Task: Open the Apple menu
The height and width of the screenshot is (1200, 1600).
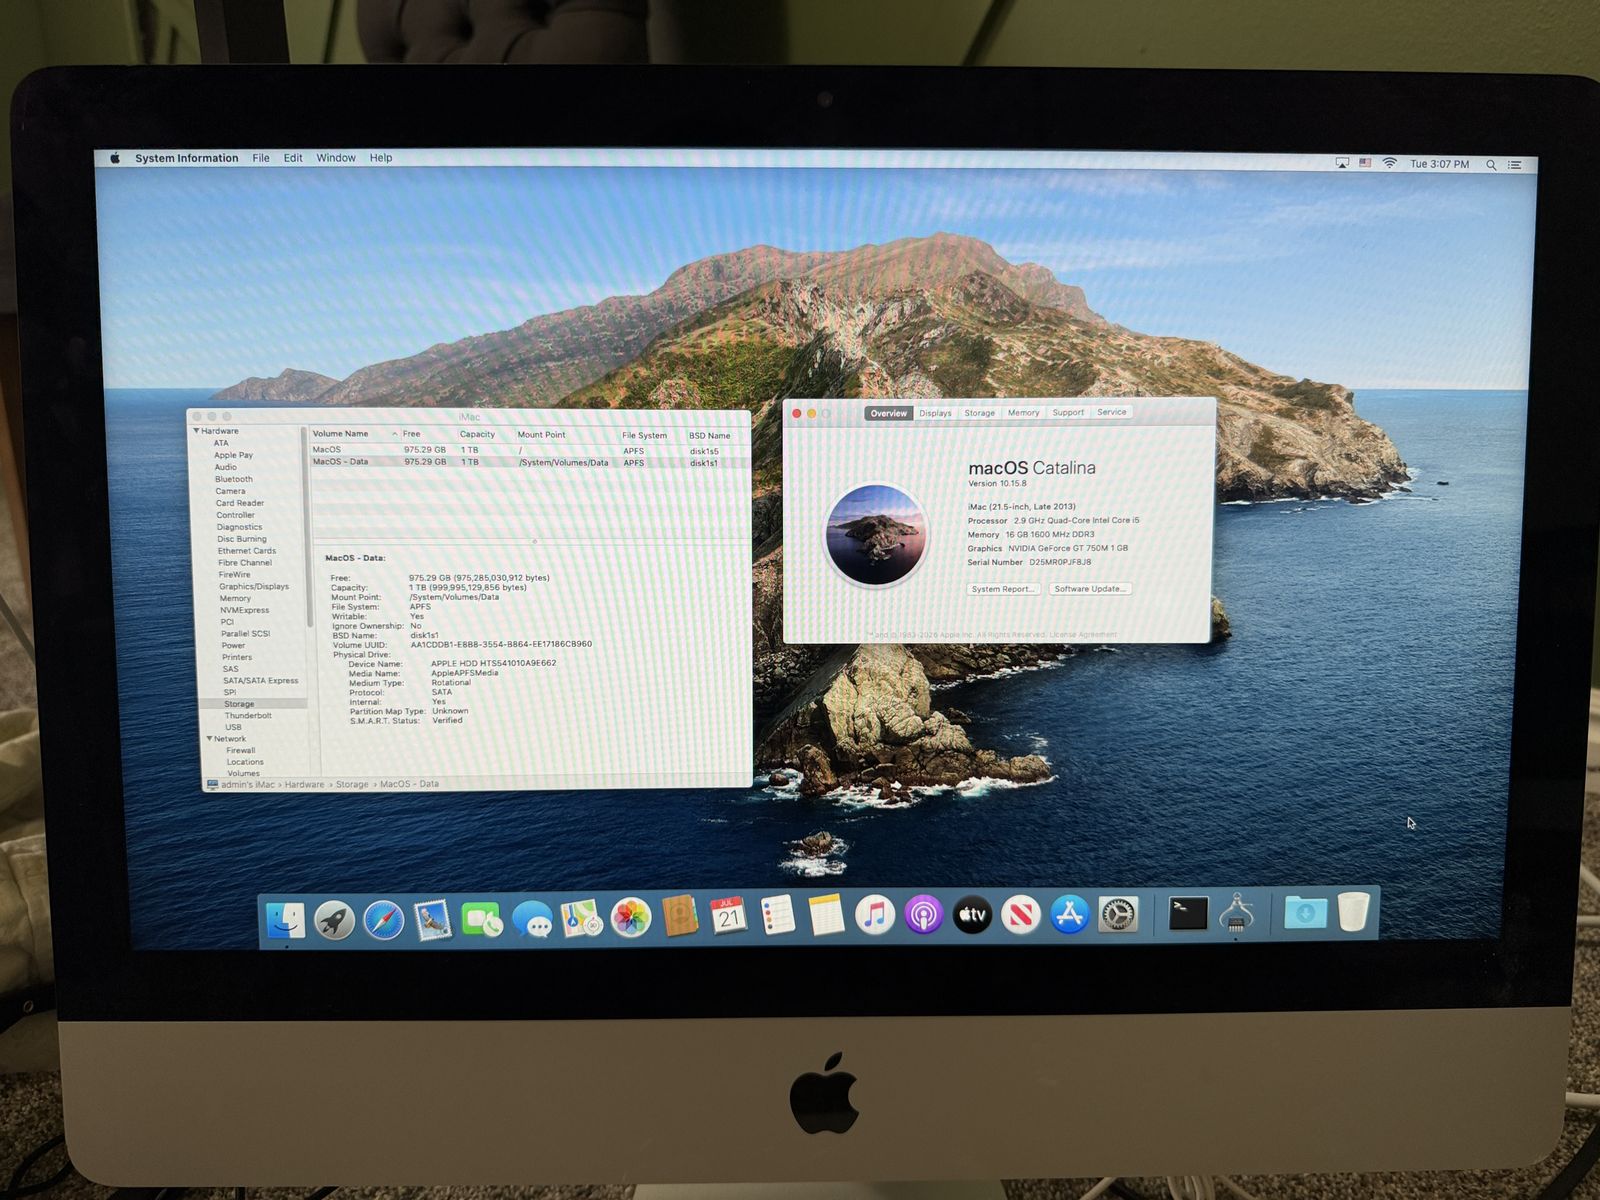Action: [115, 158]
